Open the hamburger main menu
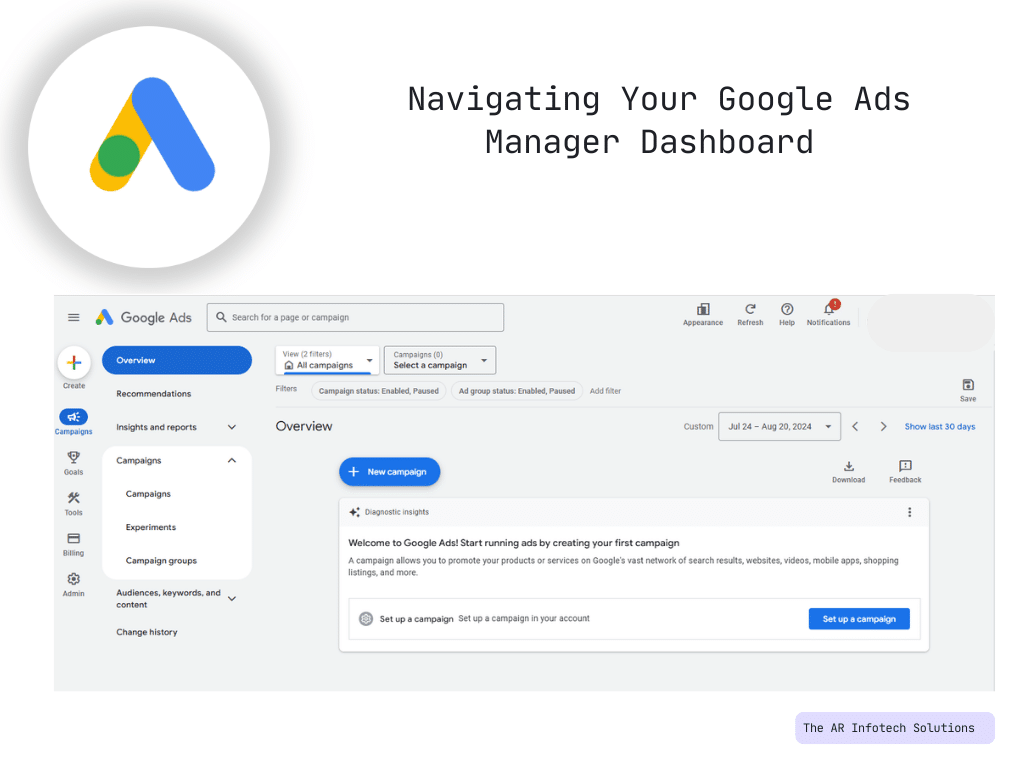The width and height of the screenshot is (1024, 768). pos(74,317)
